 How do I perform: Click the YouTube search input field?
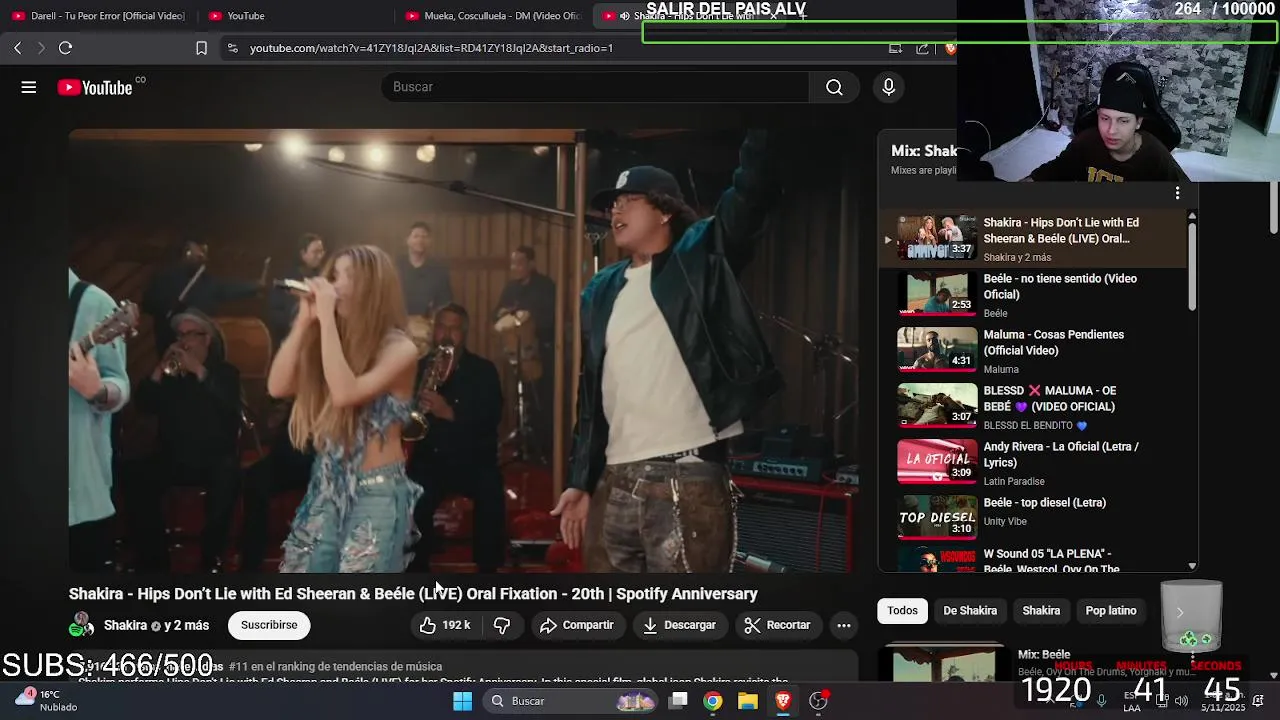[595, 87]
